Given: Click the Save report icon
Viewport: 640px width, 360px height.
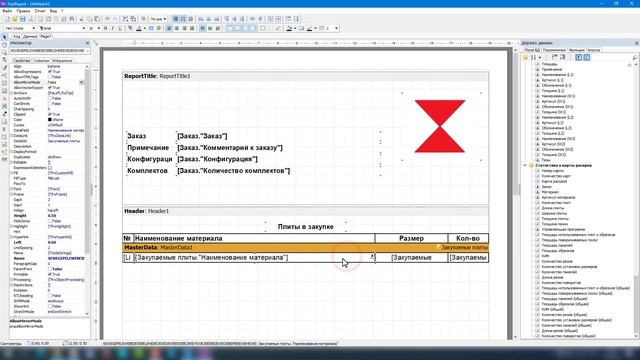Looking at the screenshot, I should [22, 19].
